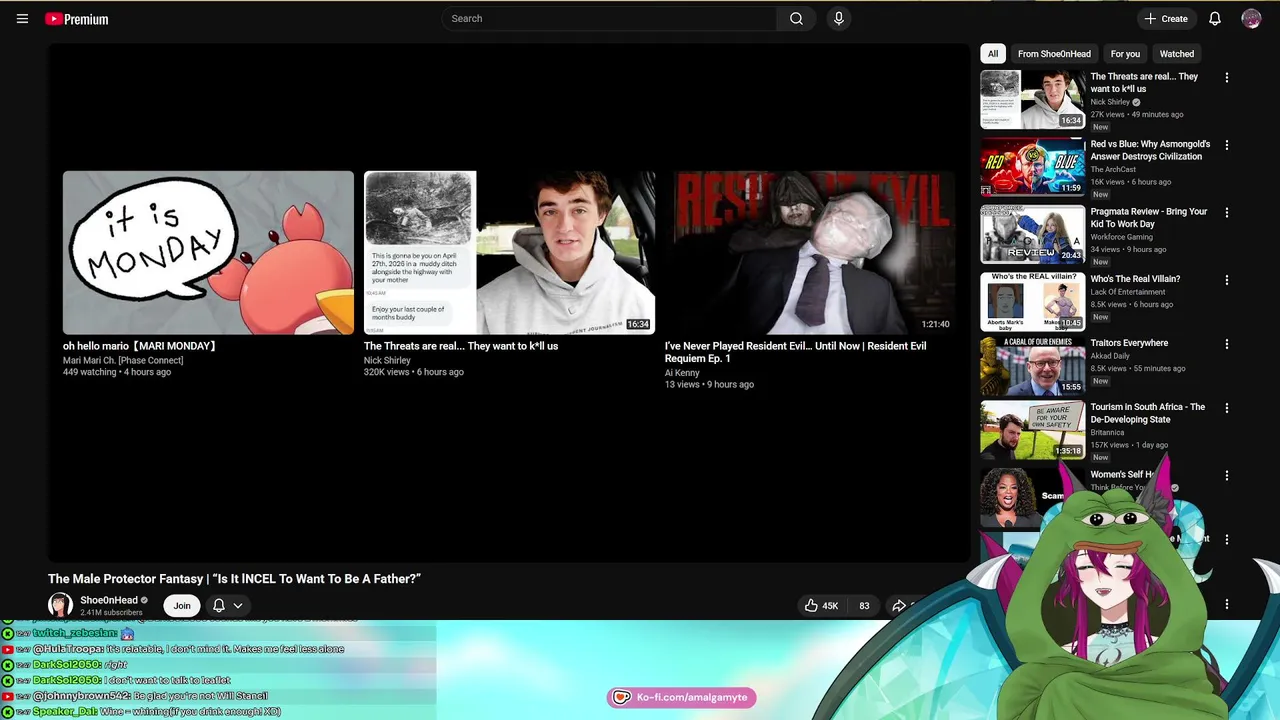The height and width of the screenshot is (720, 1280).
Task: Click 2.41M subscribers text
Action: coord(111,612)
